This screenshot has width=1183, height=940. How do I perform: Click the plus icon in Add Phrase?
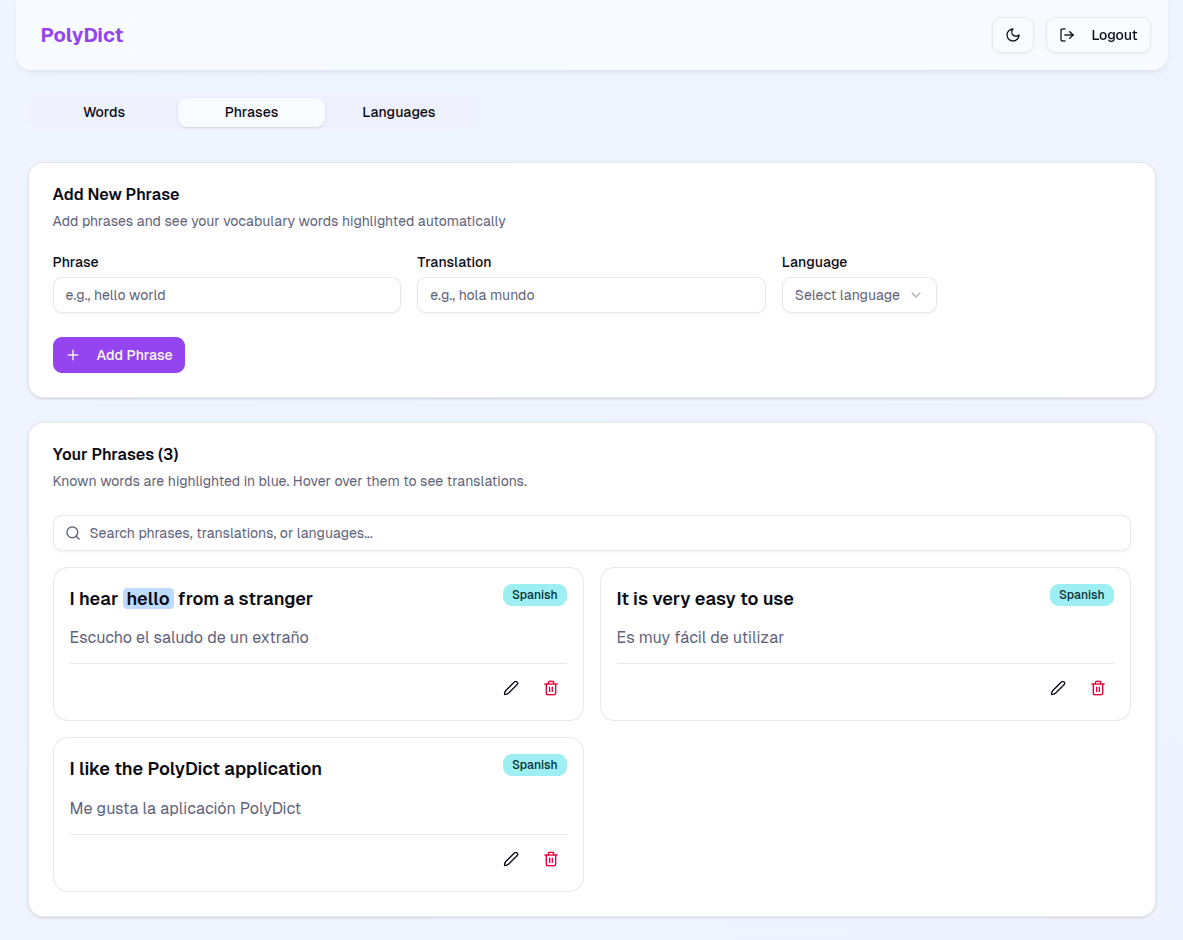point(73,355)
